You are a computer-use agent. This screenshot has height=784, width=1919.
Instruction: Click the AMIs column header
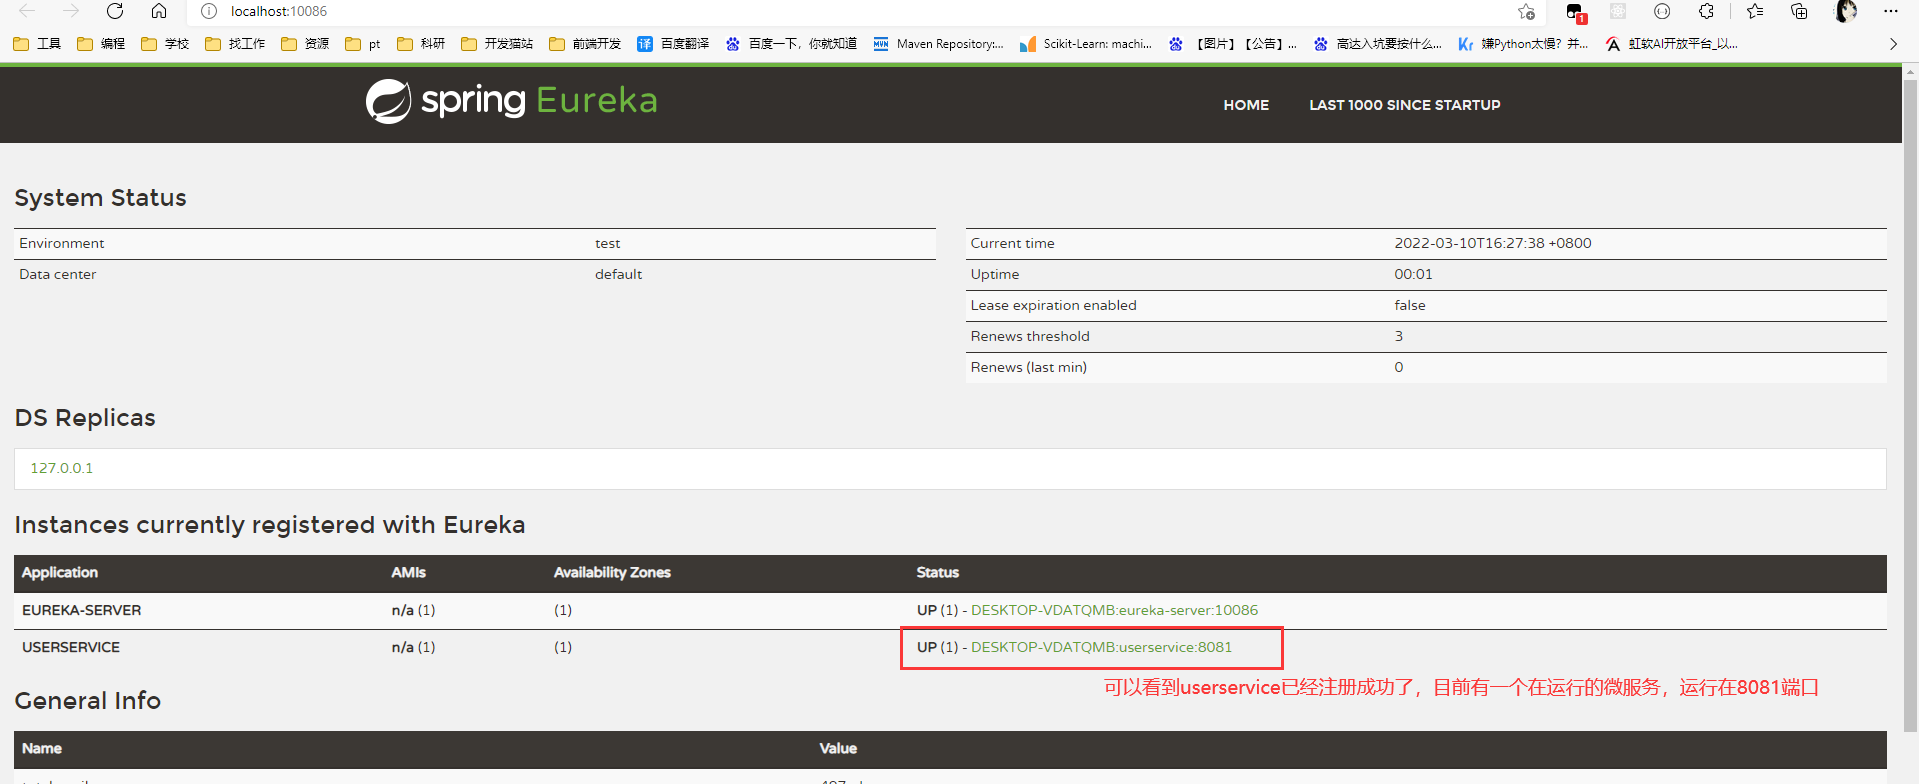[408, 572]
